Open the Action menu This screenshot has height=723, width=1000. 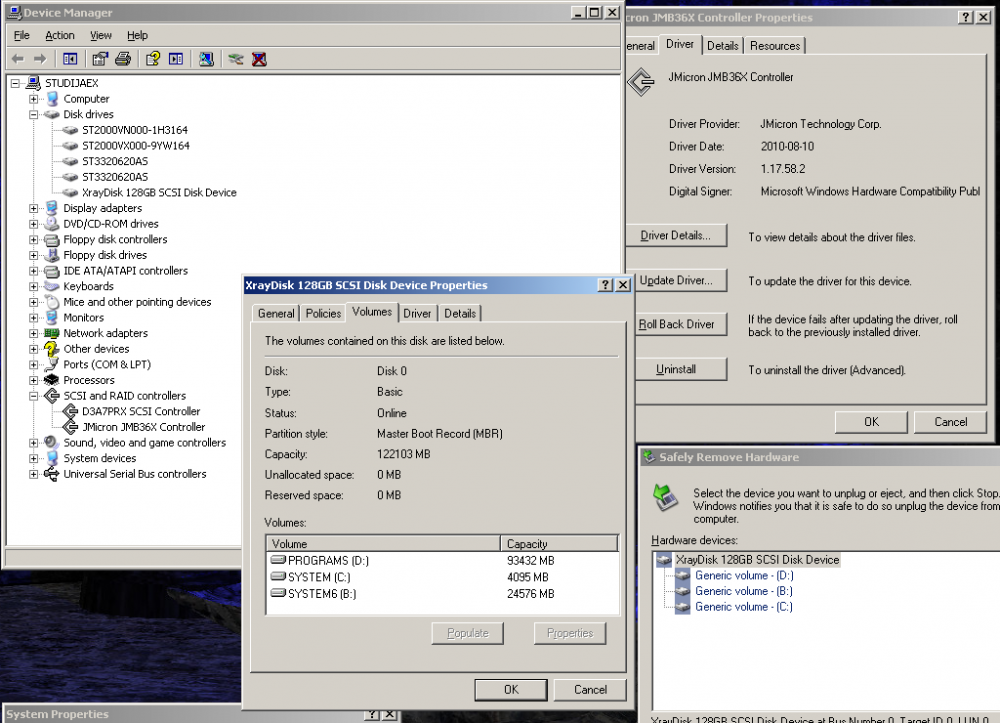(x=59, y=35)
